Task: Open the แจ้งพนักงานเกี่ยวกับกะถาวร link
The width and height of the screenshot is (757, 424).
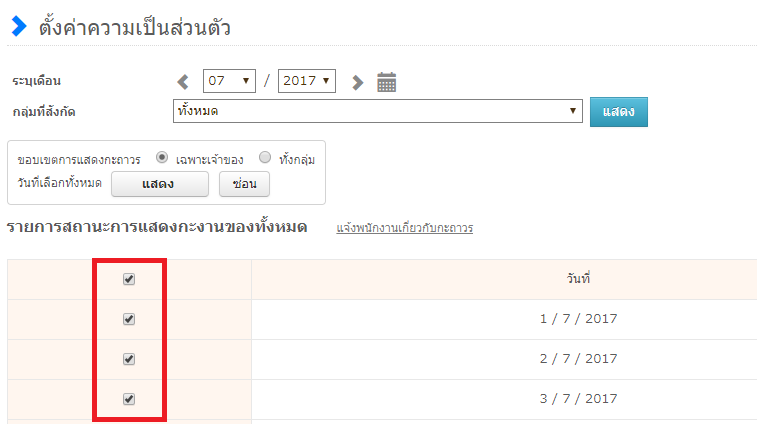Action: pyautogui.click(x=405, y=228)
